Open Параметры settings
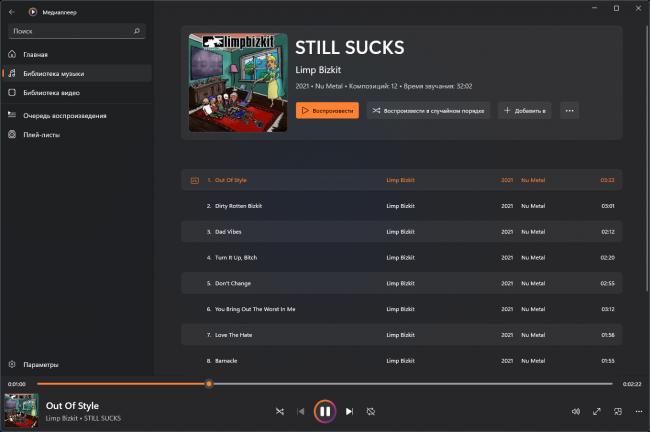 77,364
